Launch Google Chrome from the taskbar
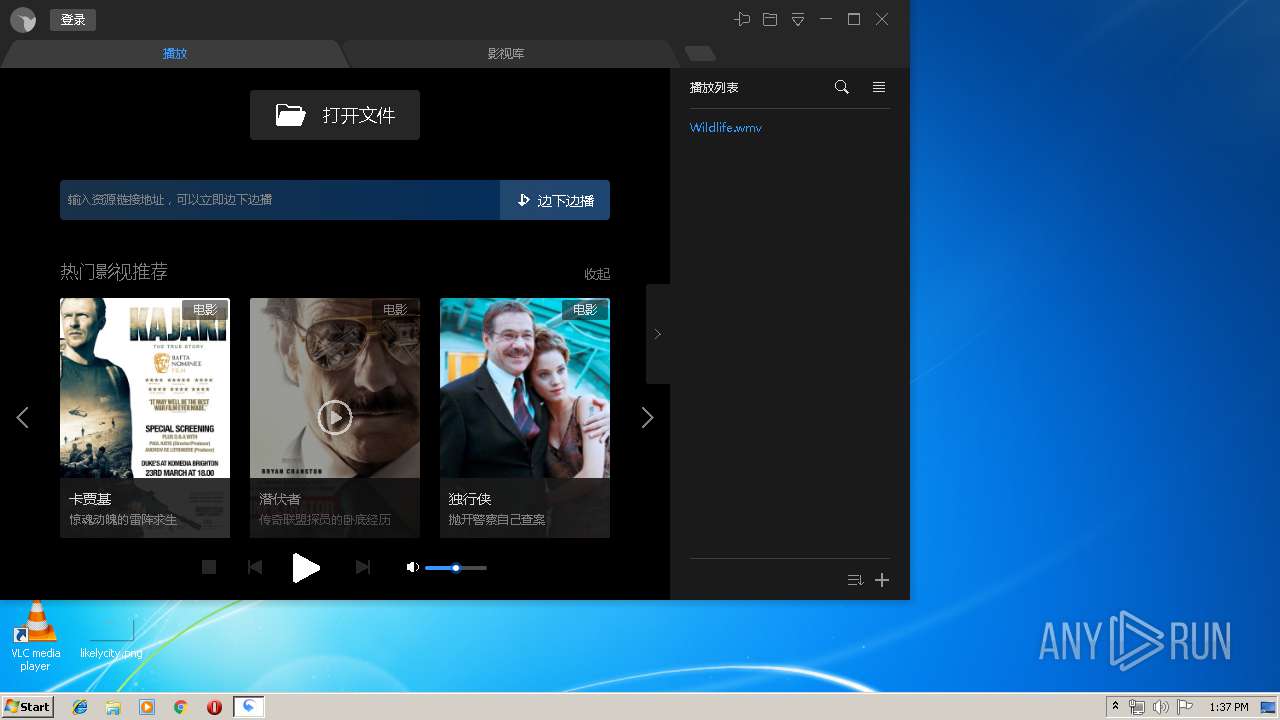The image size is (1280, 720). click(181, 707)
